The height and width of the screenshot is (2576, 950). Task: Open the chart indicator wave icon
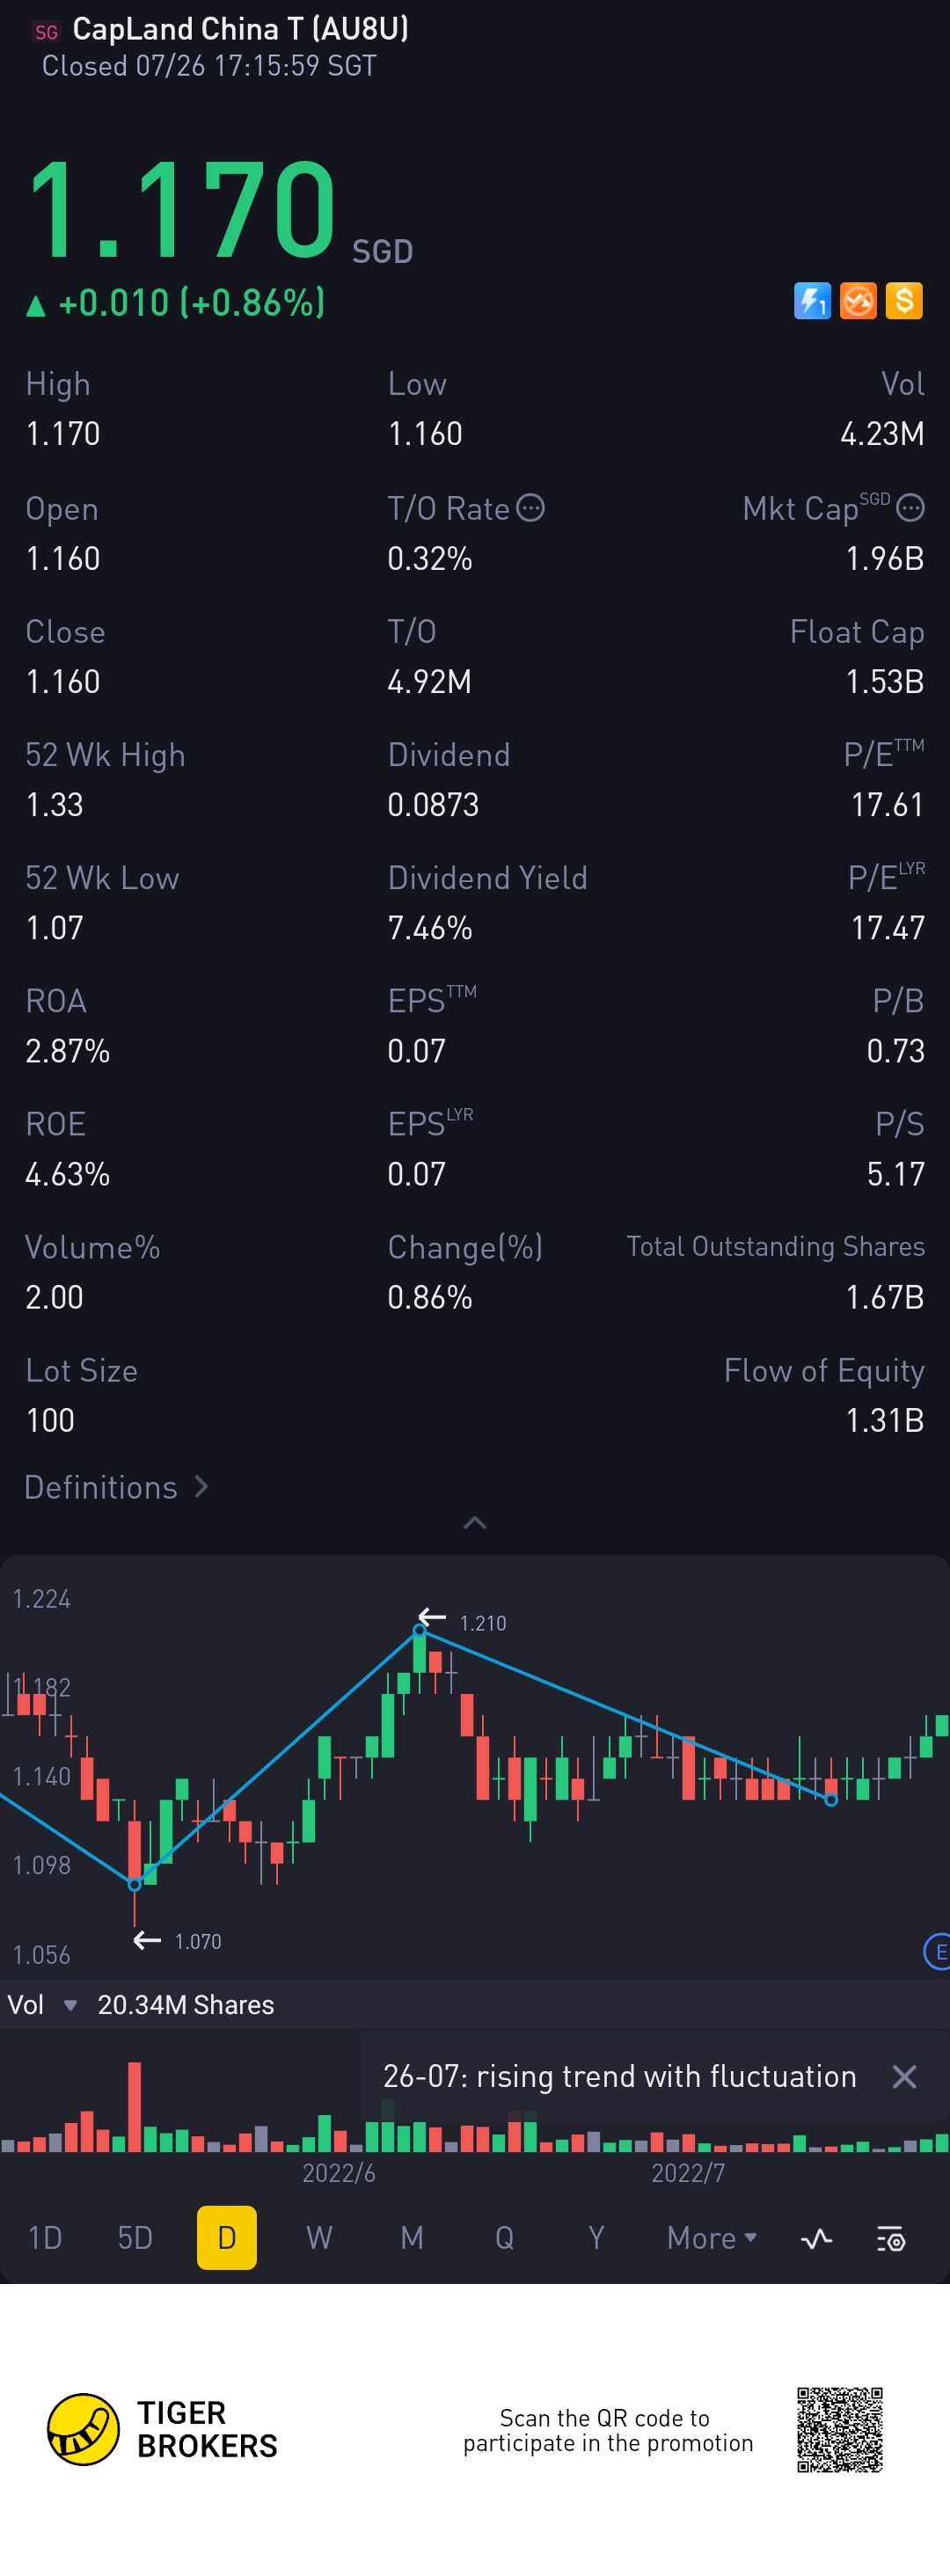pyautogui.click(x=817, y=2238)
